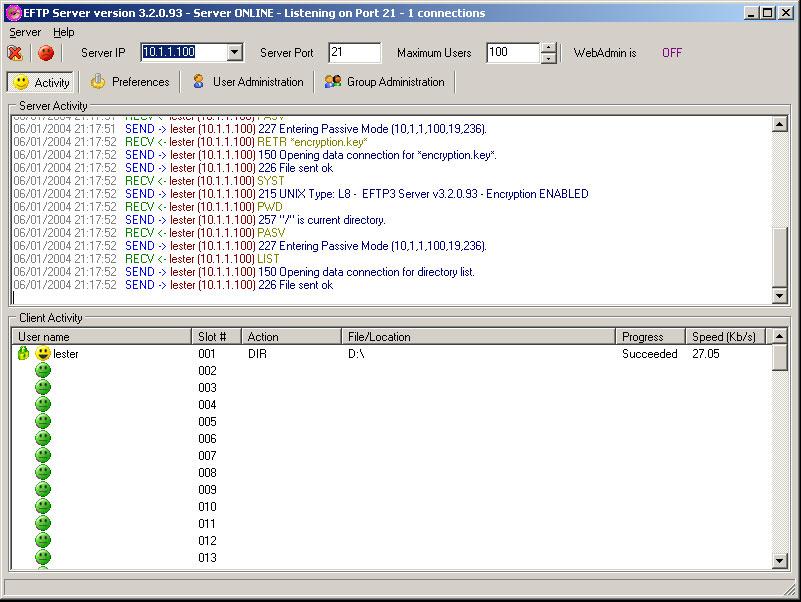This screenshot has height=602, width=801.
Task: Click the window resize grip in status bar
Action: pos(790,590)
